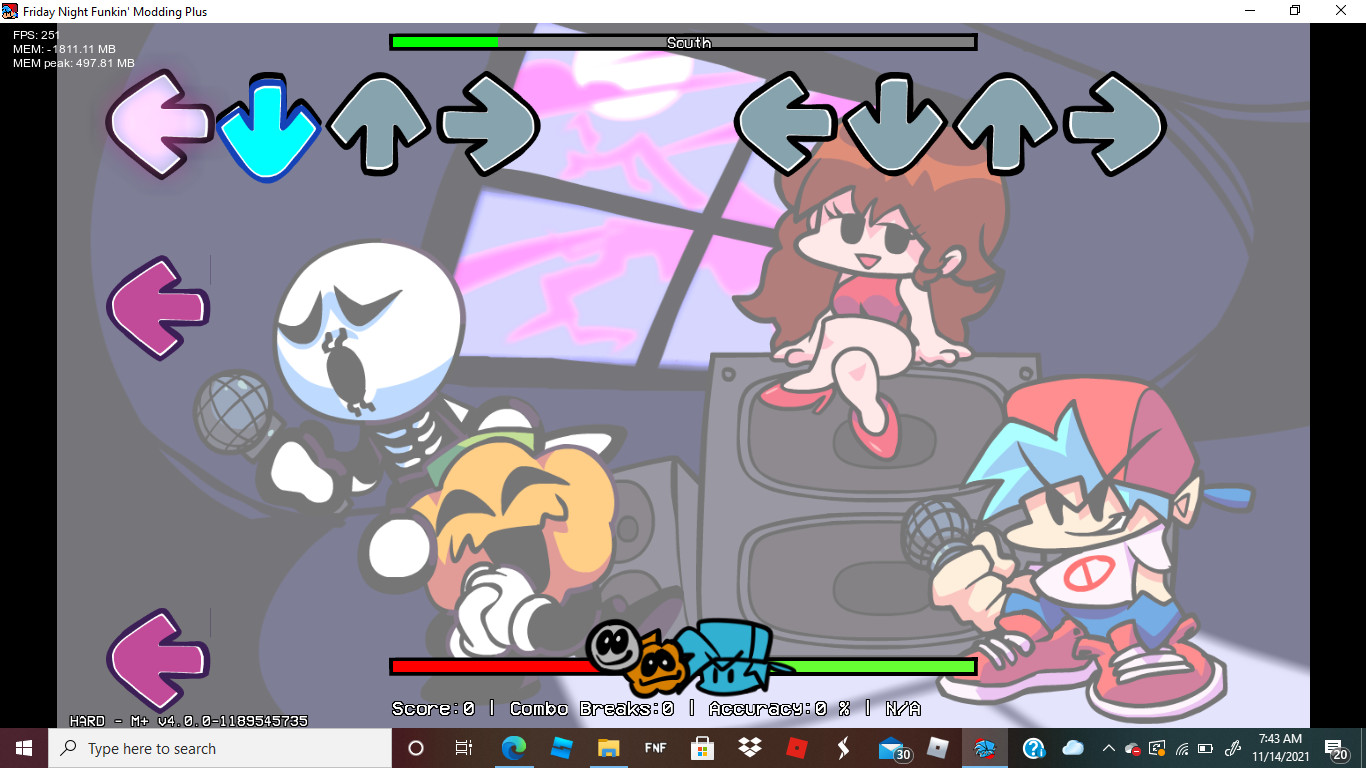Open Mail with 30 unread badge
1366x768 pixels.
tap(892, 748)
